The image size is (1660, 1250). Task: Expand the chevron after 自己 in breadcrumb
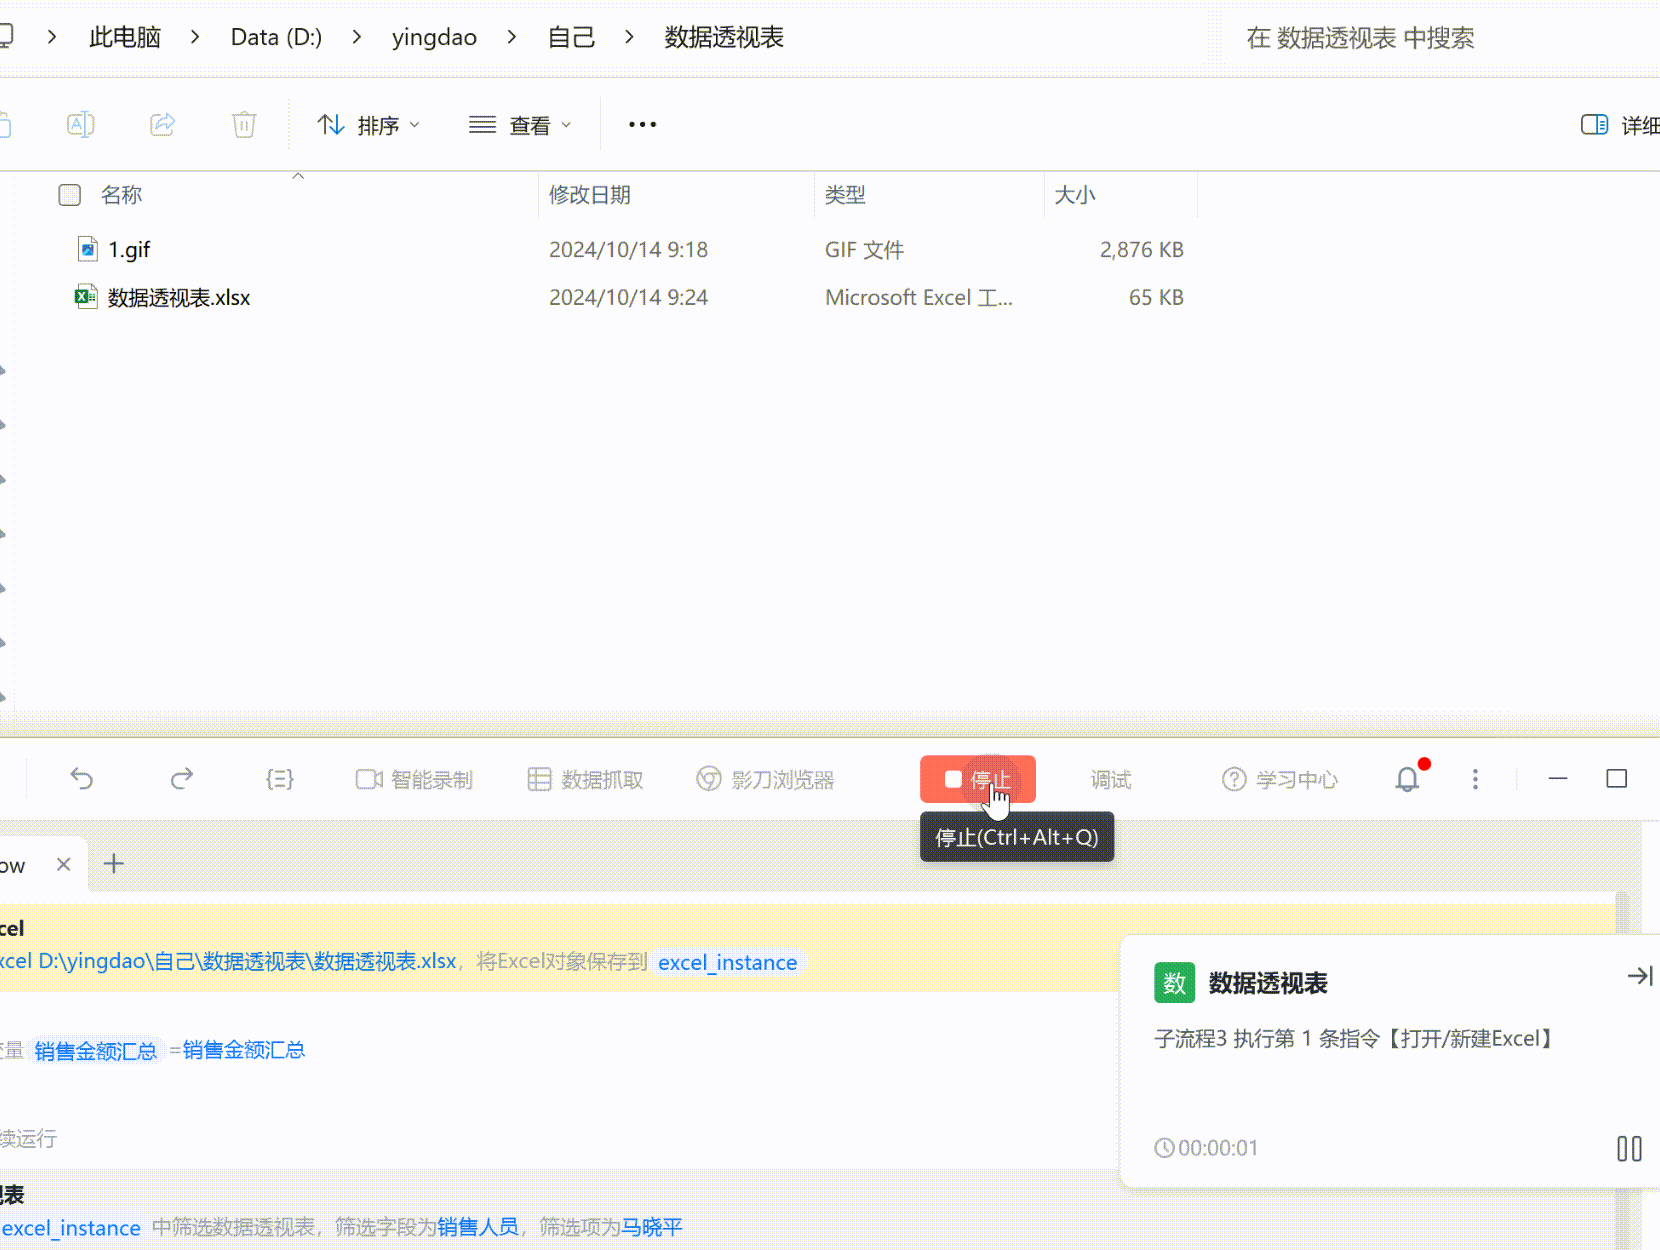click(629, 37)
